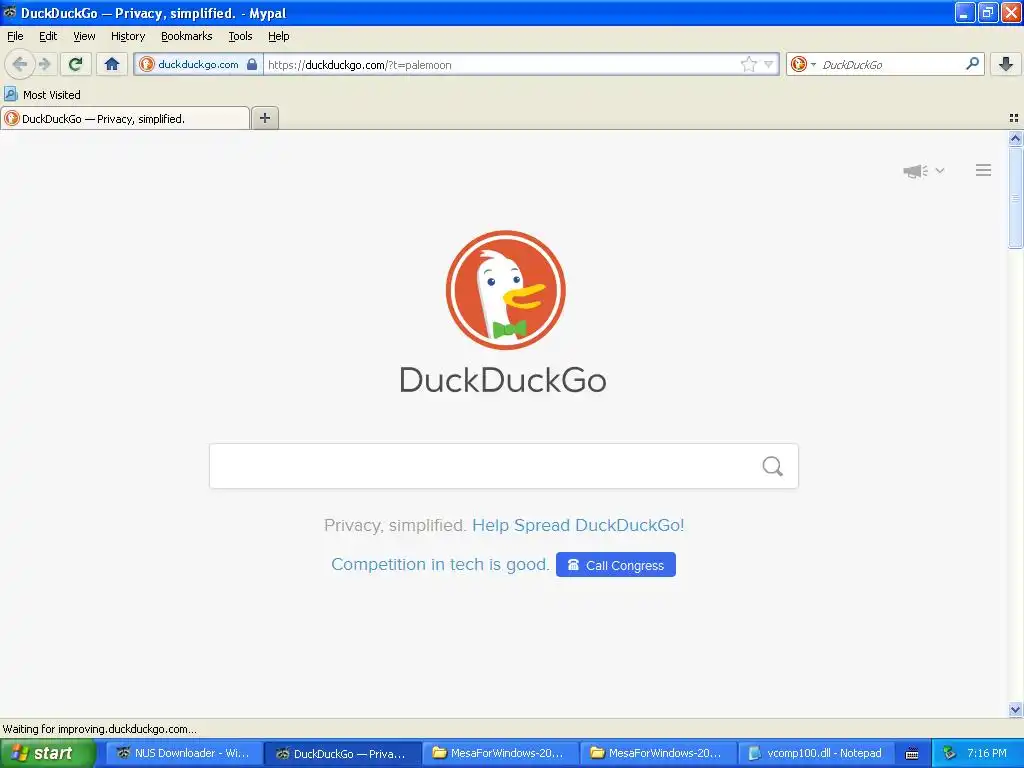Image resolution: width=1024 pixels, height=768 pixels.
Task: Open the Help menu
Action: [x=279, y=36]
